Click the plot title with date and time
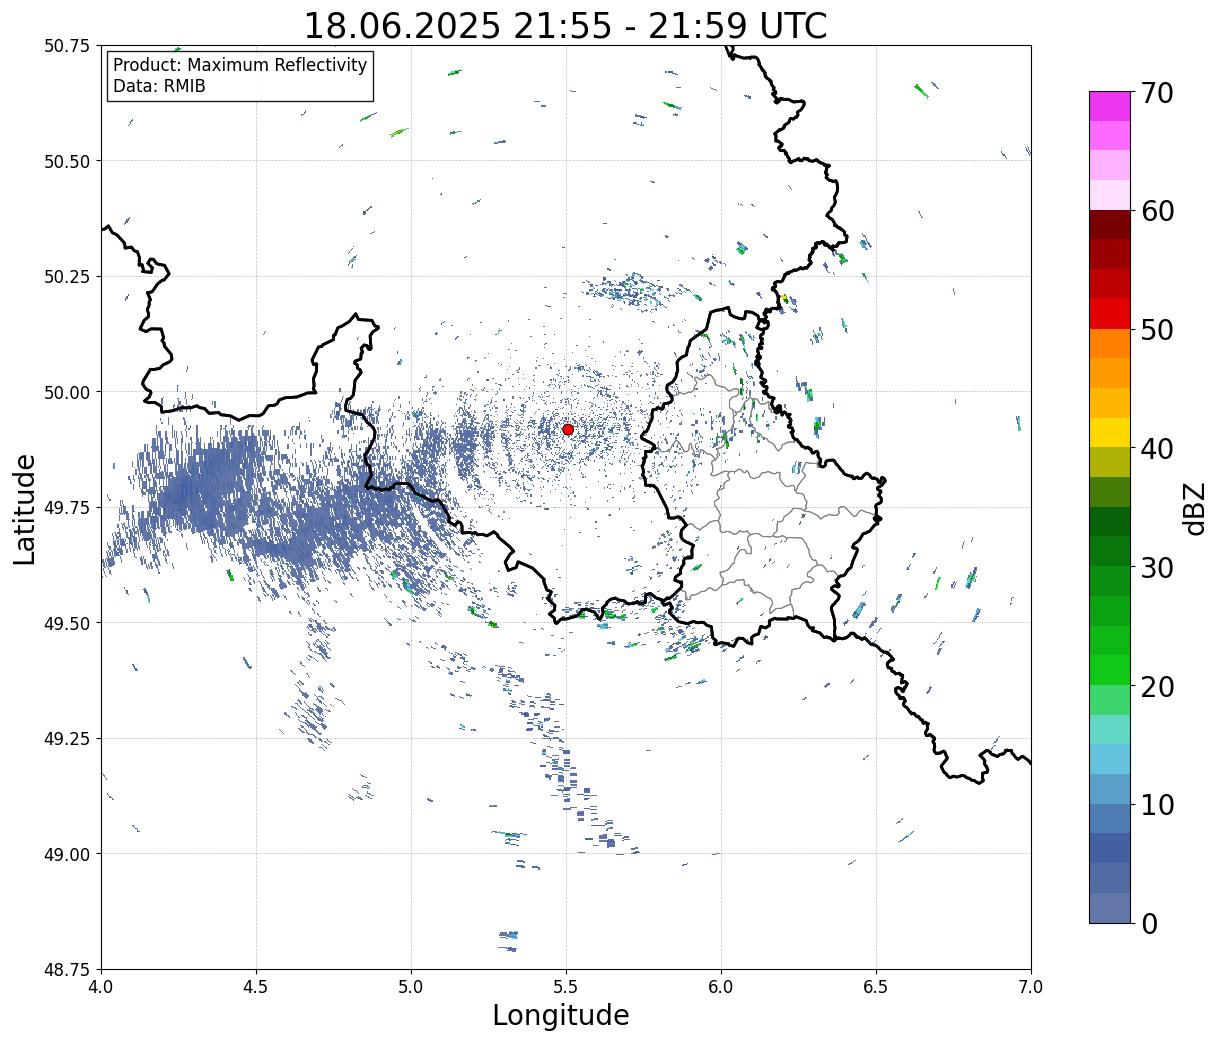Viewport: 1219px width, 1040px height. tap(565, 25)
